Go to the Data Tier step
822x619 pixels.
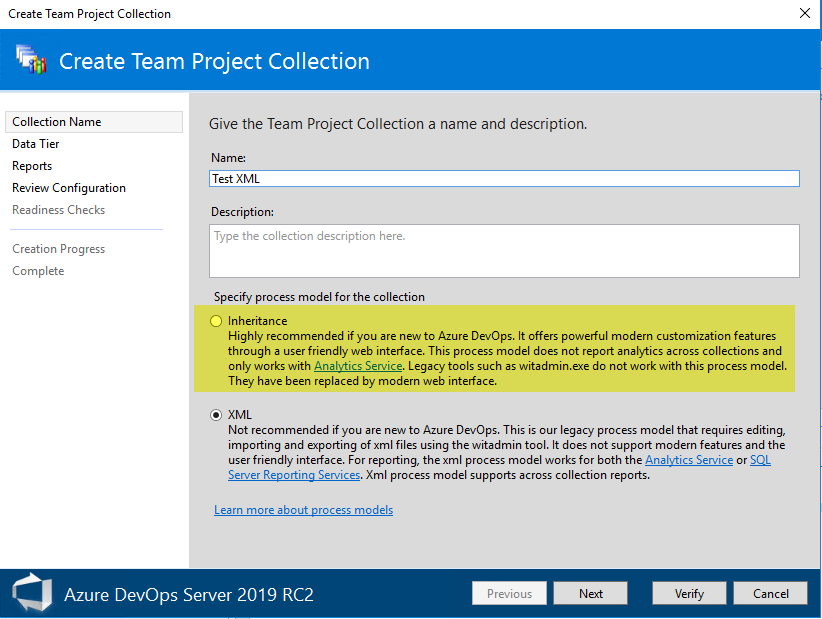[x=36, y=144]
